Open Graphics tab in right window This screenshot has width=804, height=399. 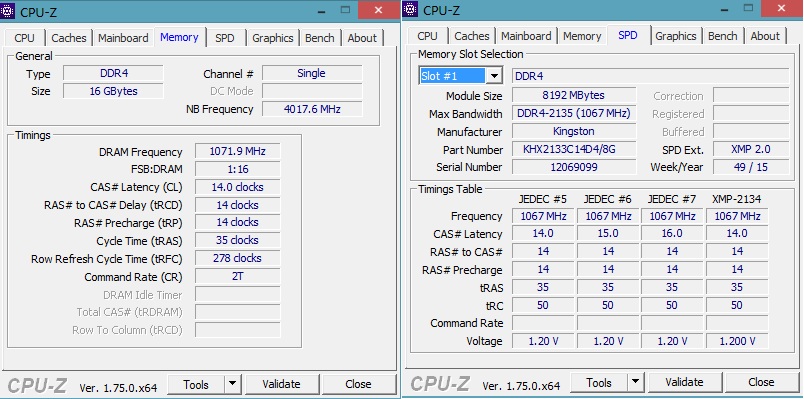[676, 36]
